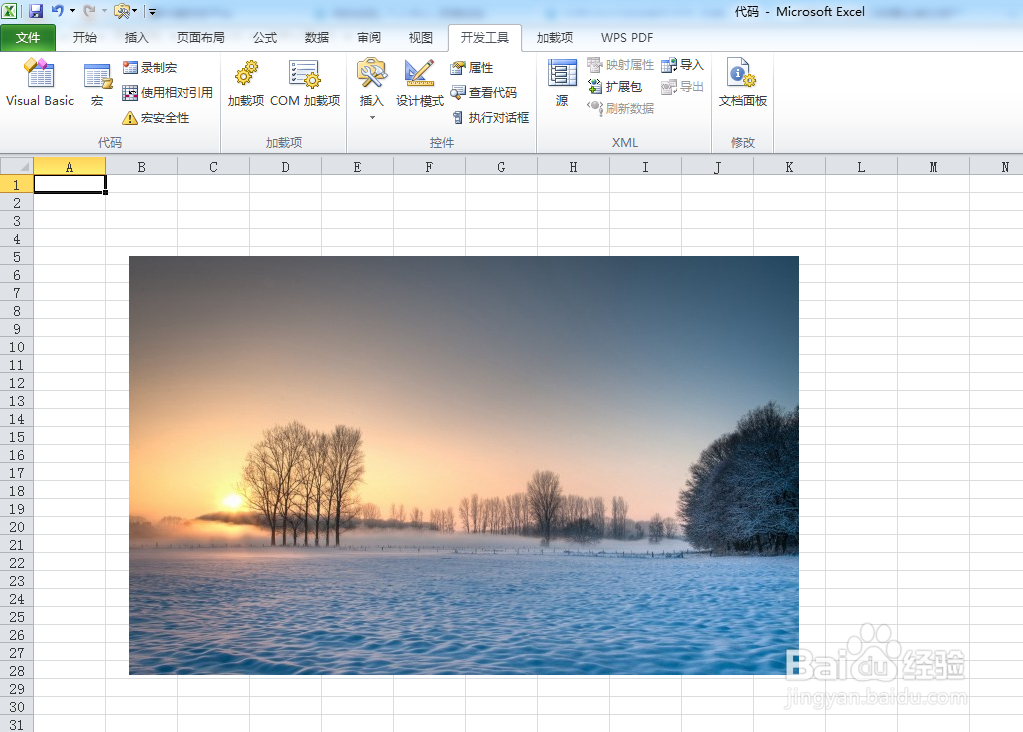Open Add-ins (加载项) gear icon
The height and width of the screenshot is (732, 1023).
(x=246, y=83)
